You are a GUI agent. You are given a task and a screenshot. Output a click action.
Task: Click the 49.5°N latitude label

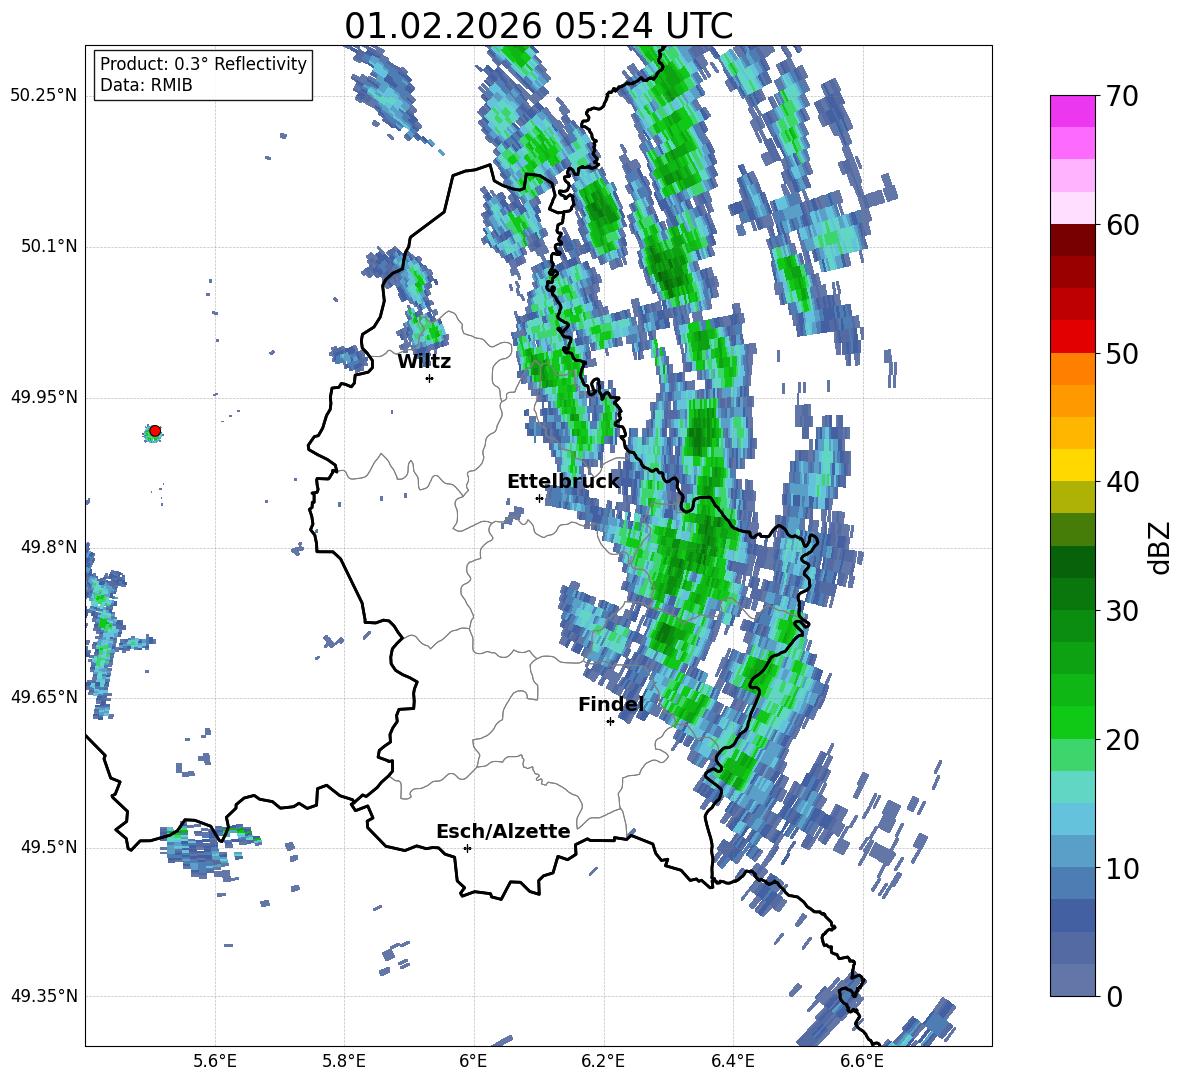(48, 847)
